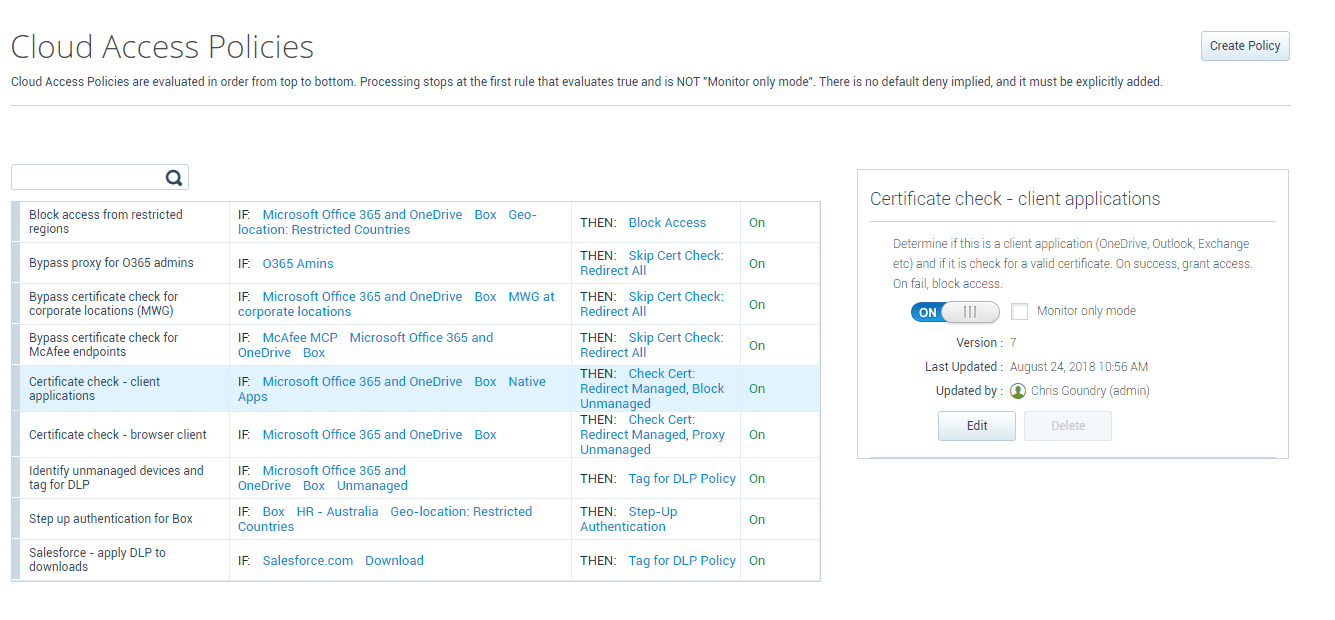This screenshot has height=620, width=1335.
Task: Click 'Check Cert: Redirect Managed, Block Unmanaged' link
Action: 652,389
